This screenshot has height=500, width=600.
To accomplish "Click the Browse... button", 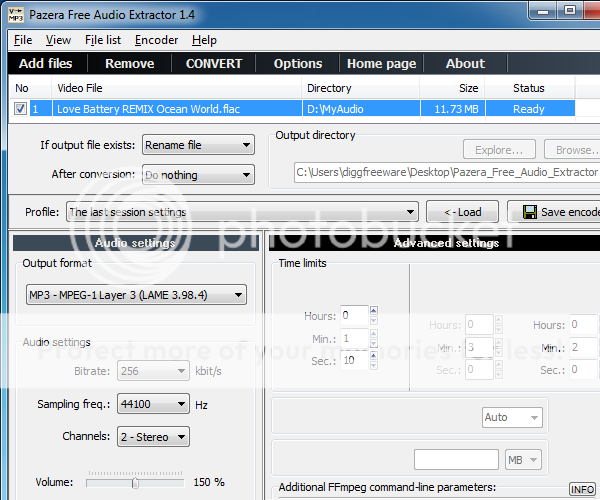I will 573,150.
